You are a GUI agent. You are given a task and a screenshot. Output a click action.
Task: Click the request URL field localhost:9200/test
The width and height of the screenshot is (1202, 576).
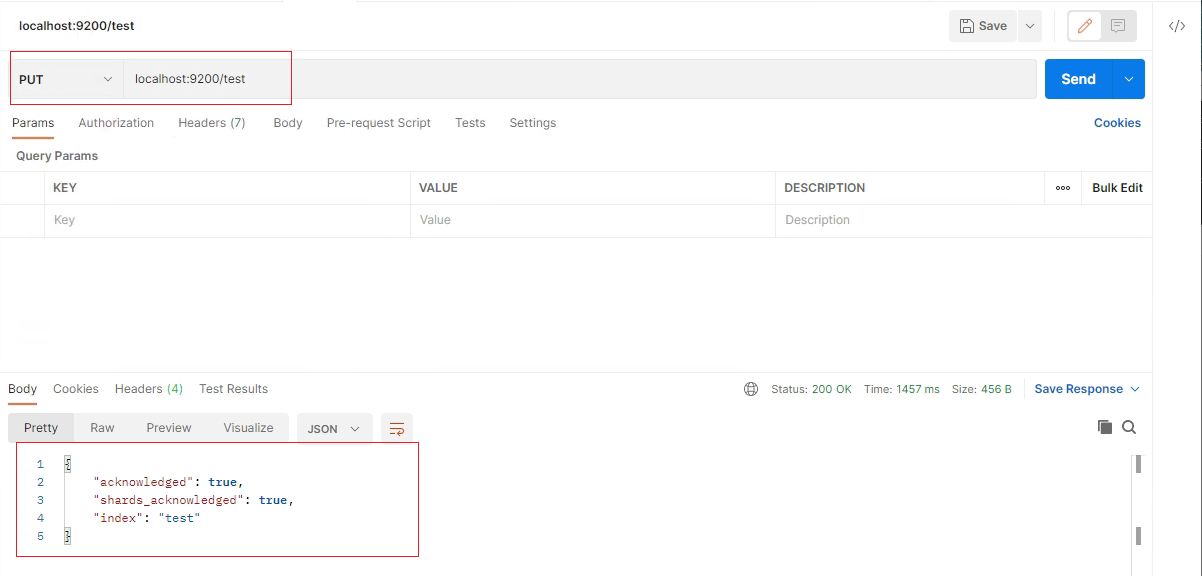coord(580,79)
